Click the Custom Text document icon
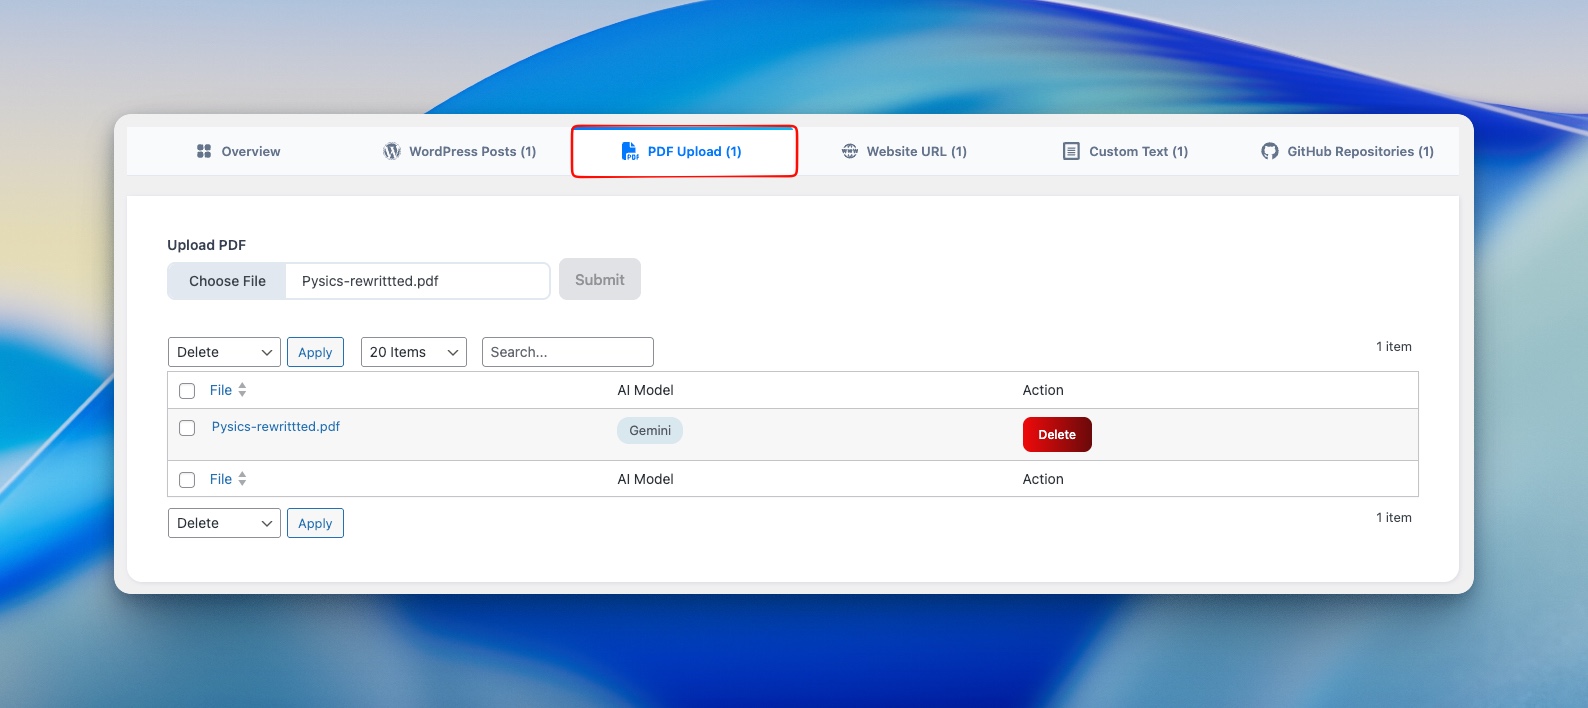 1071,151
